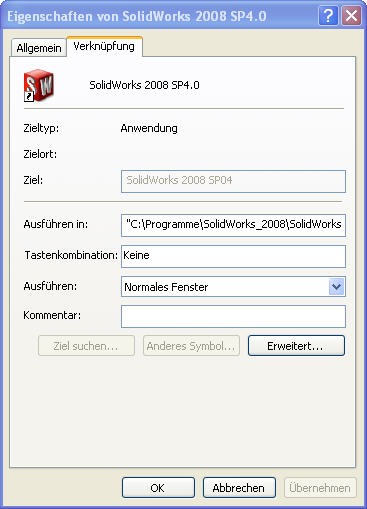Focus the Ausführen in path field
This screenshot has width=367, height=509.
point(233,225)
